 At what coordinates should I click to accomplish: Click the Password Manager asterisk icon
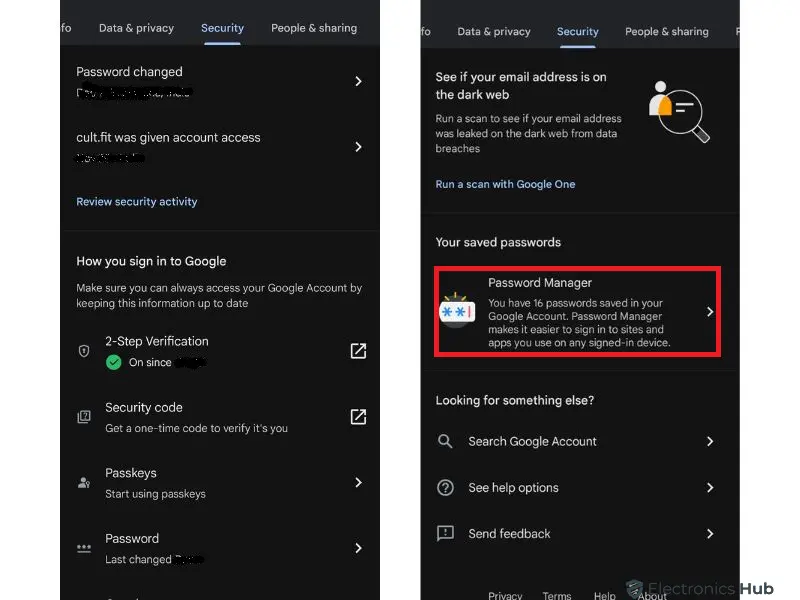pyautogui.click(x=457, y=310)
